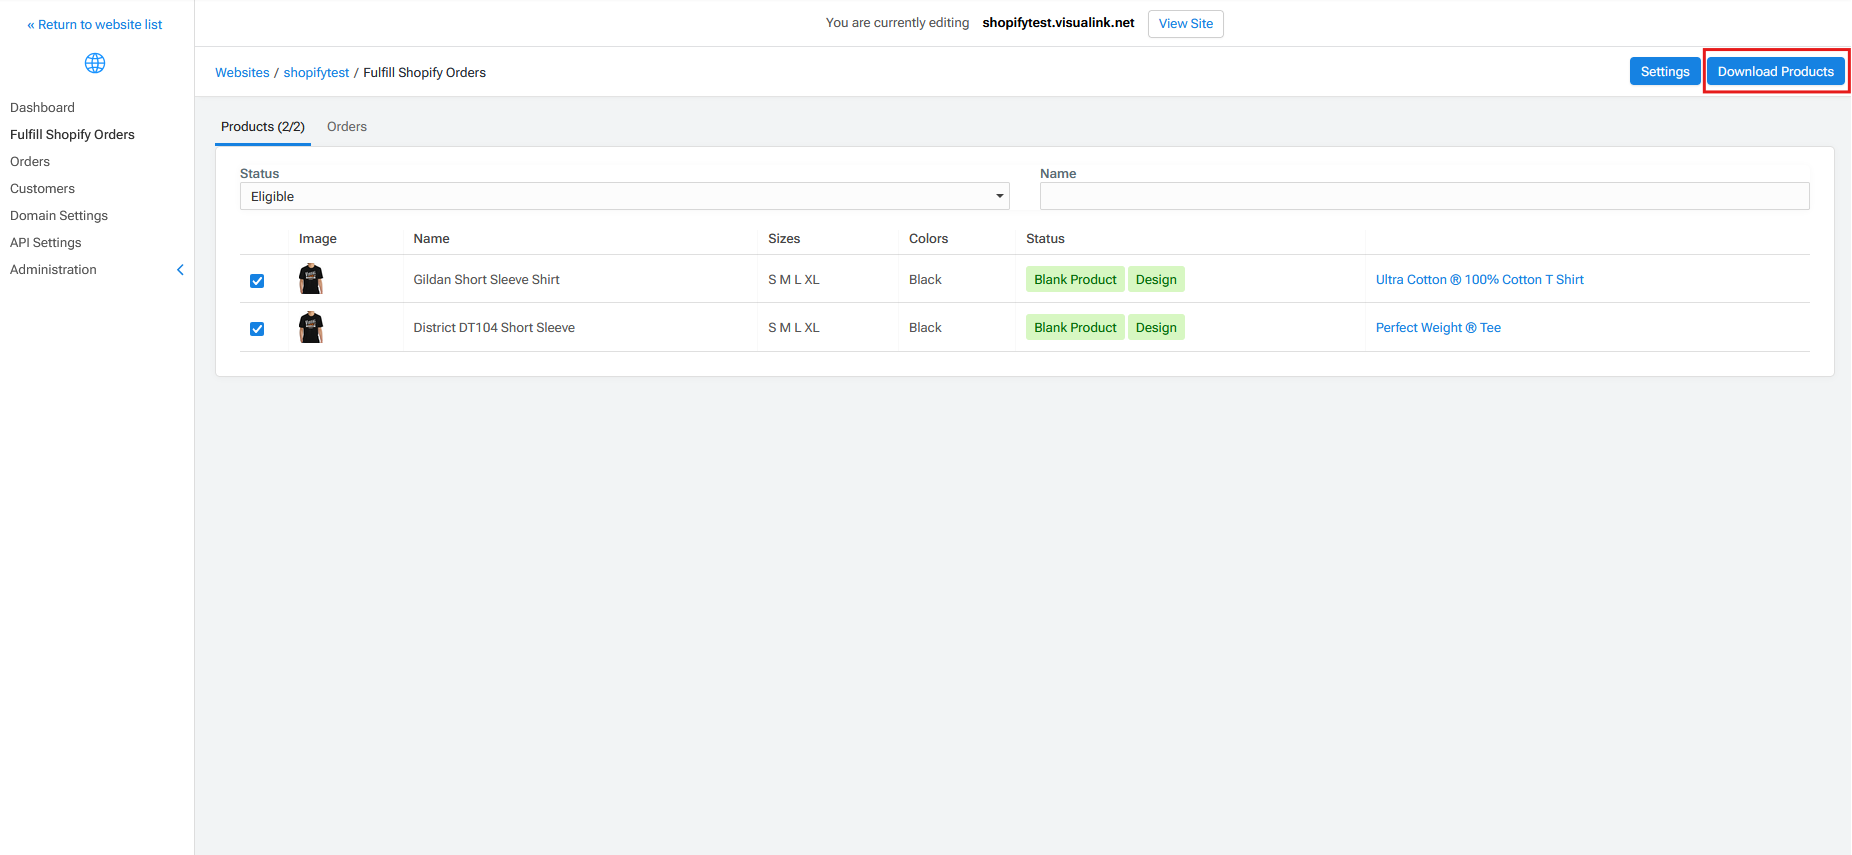Go to Dashboard in the sidebar
1852x855 pixels.
pos(42,108)
